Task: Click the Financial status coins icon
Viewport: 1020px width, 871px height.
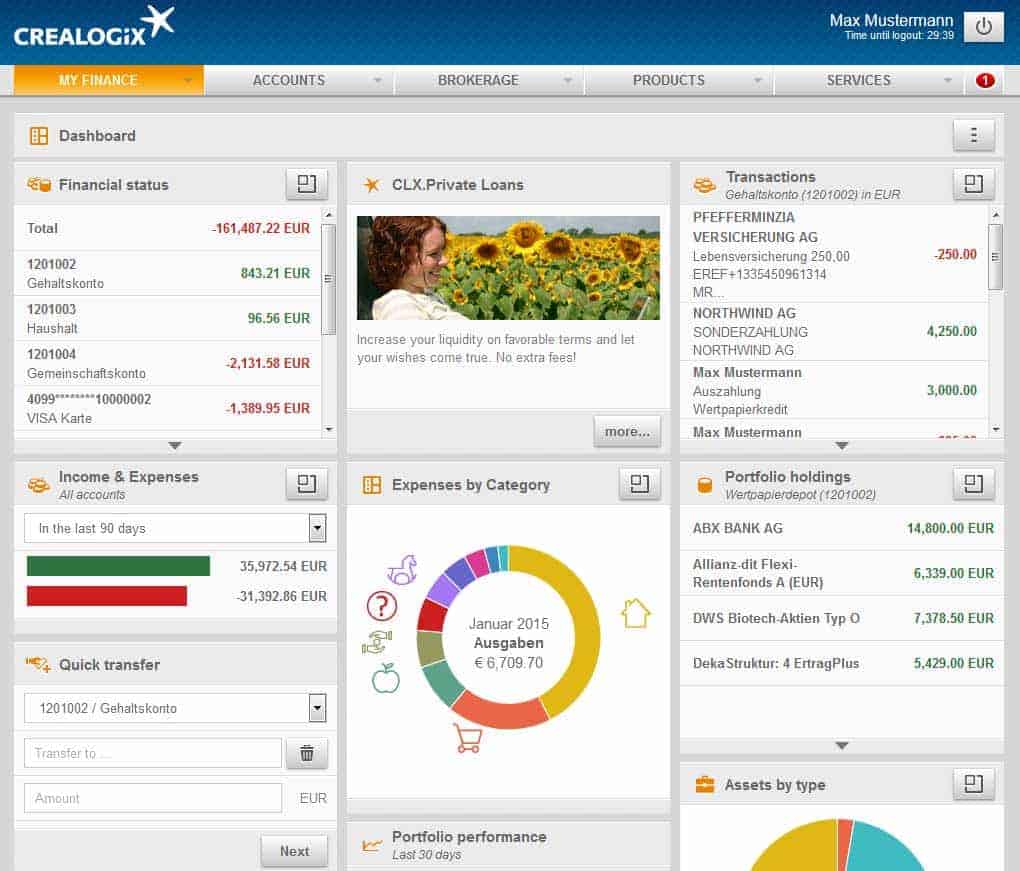Action: click(x=39, y=184)
